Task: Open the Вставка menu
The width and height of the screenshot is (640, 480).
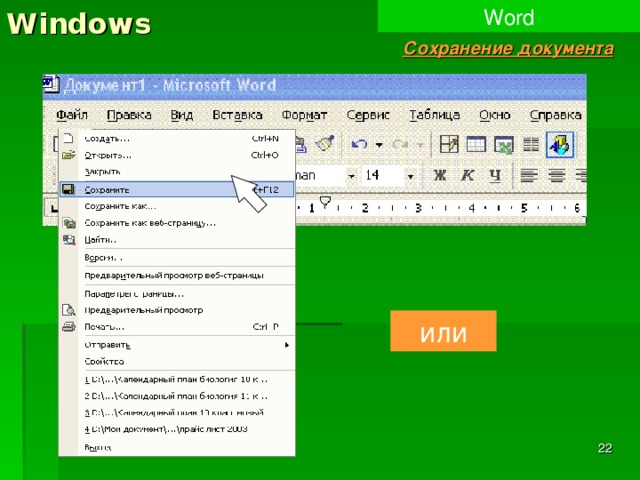Action: [x=237, y=115]
